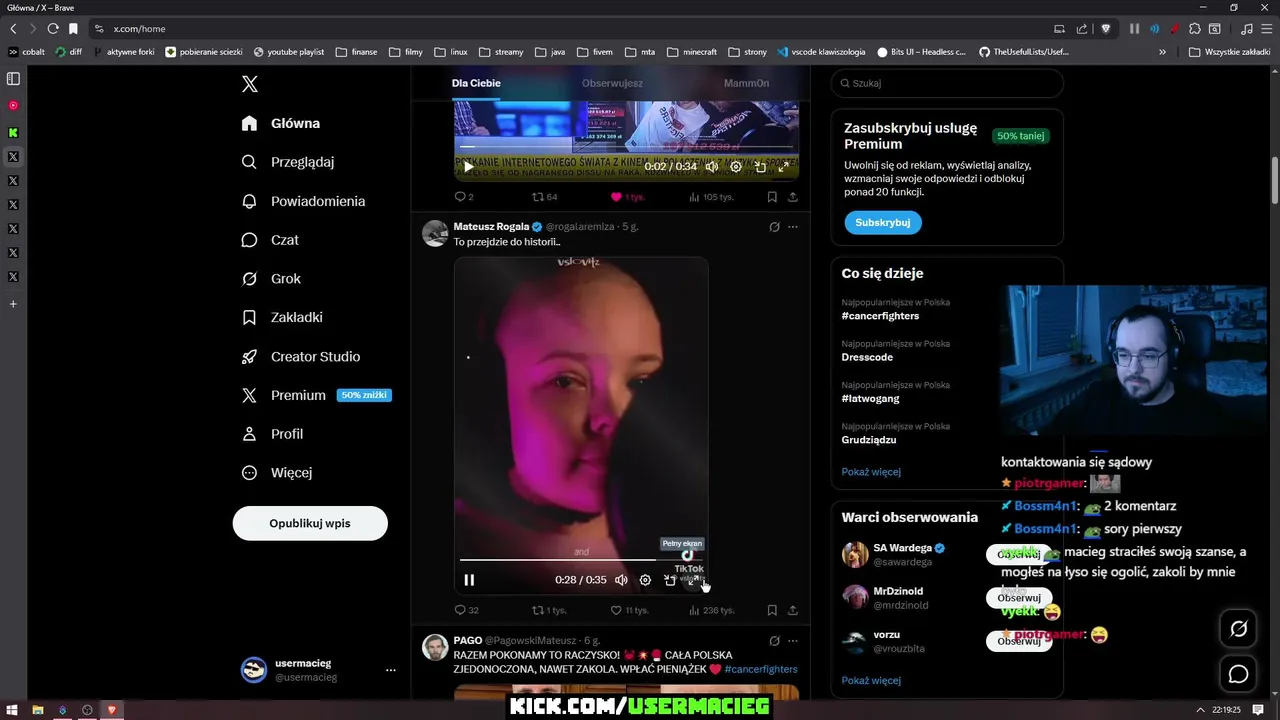The height and width of the screenshot is (720, 1280).
Task: Open the Wszystkie zakładki folder
Action: pos(1230,52)
